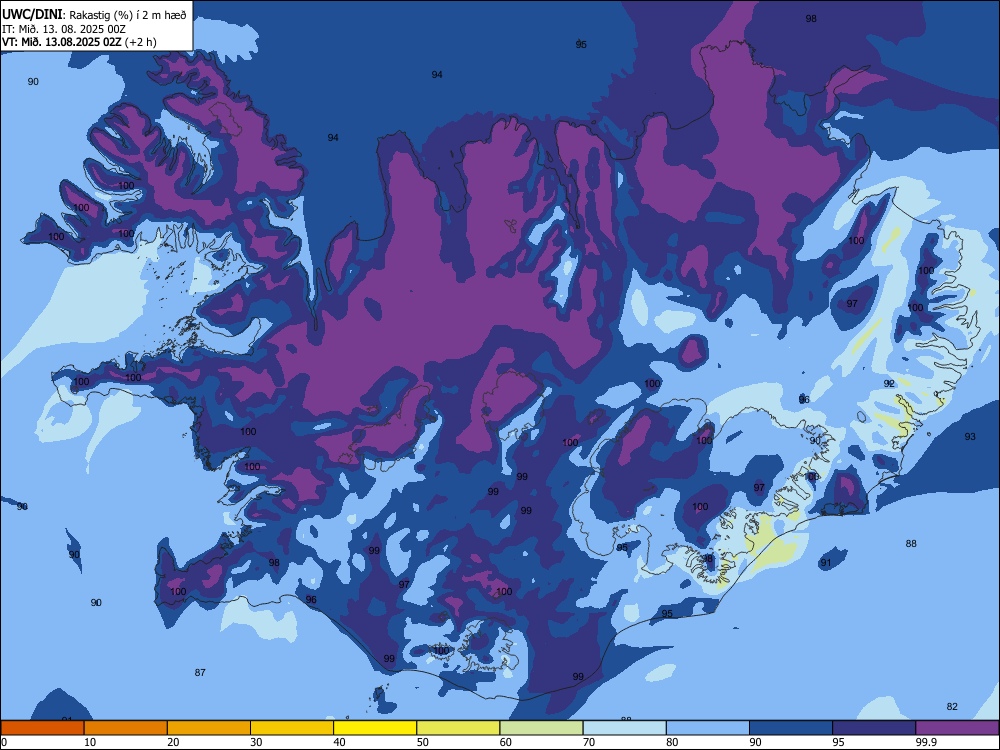The image size is (1000, 750).
Task: Click the 93 humidity value off the coast
Action: 970,436
